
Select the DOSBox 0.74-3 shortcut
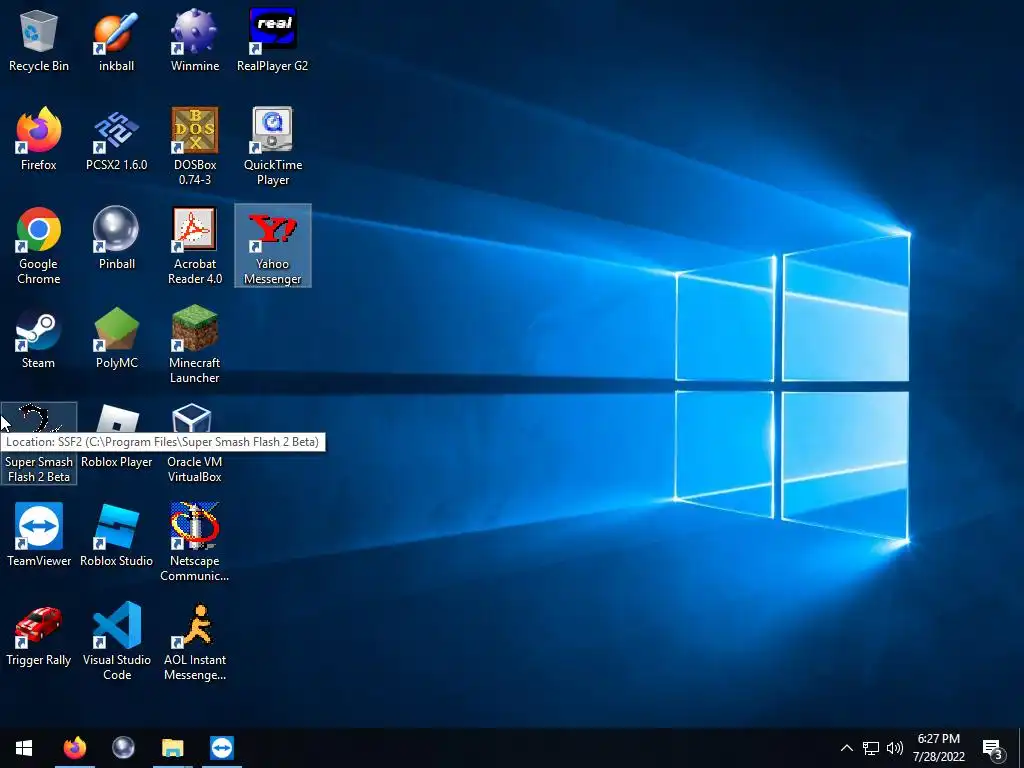click(x=195, y=146)
